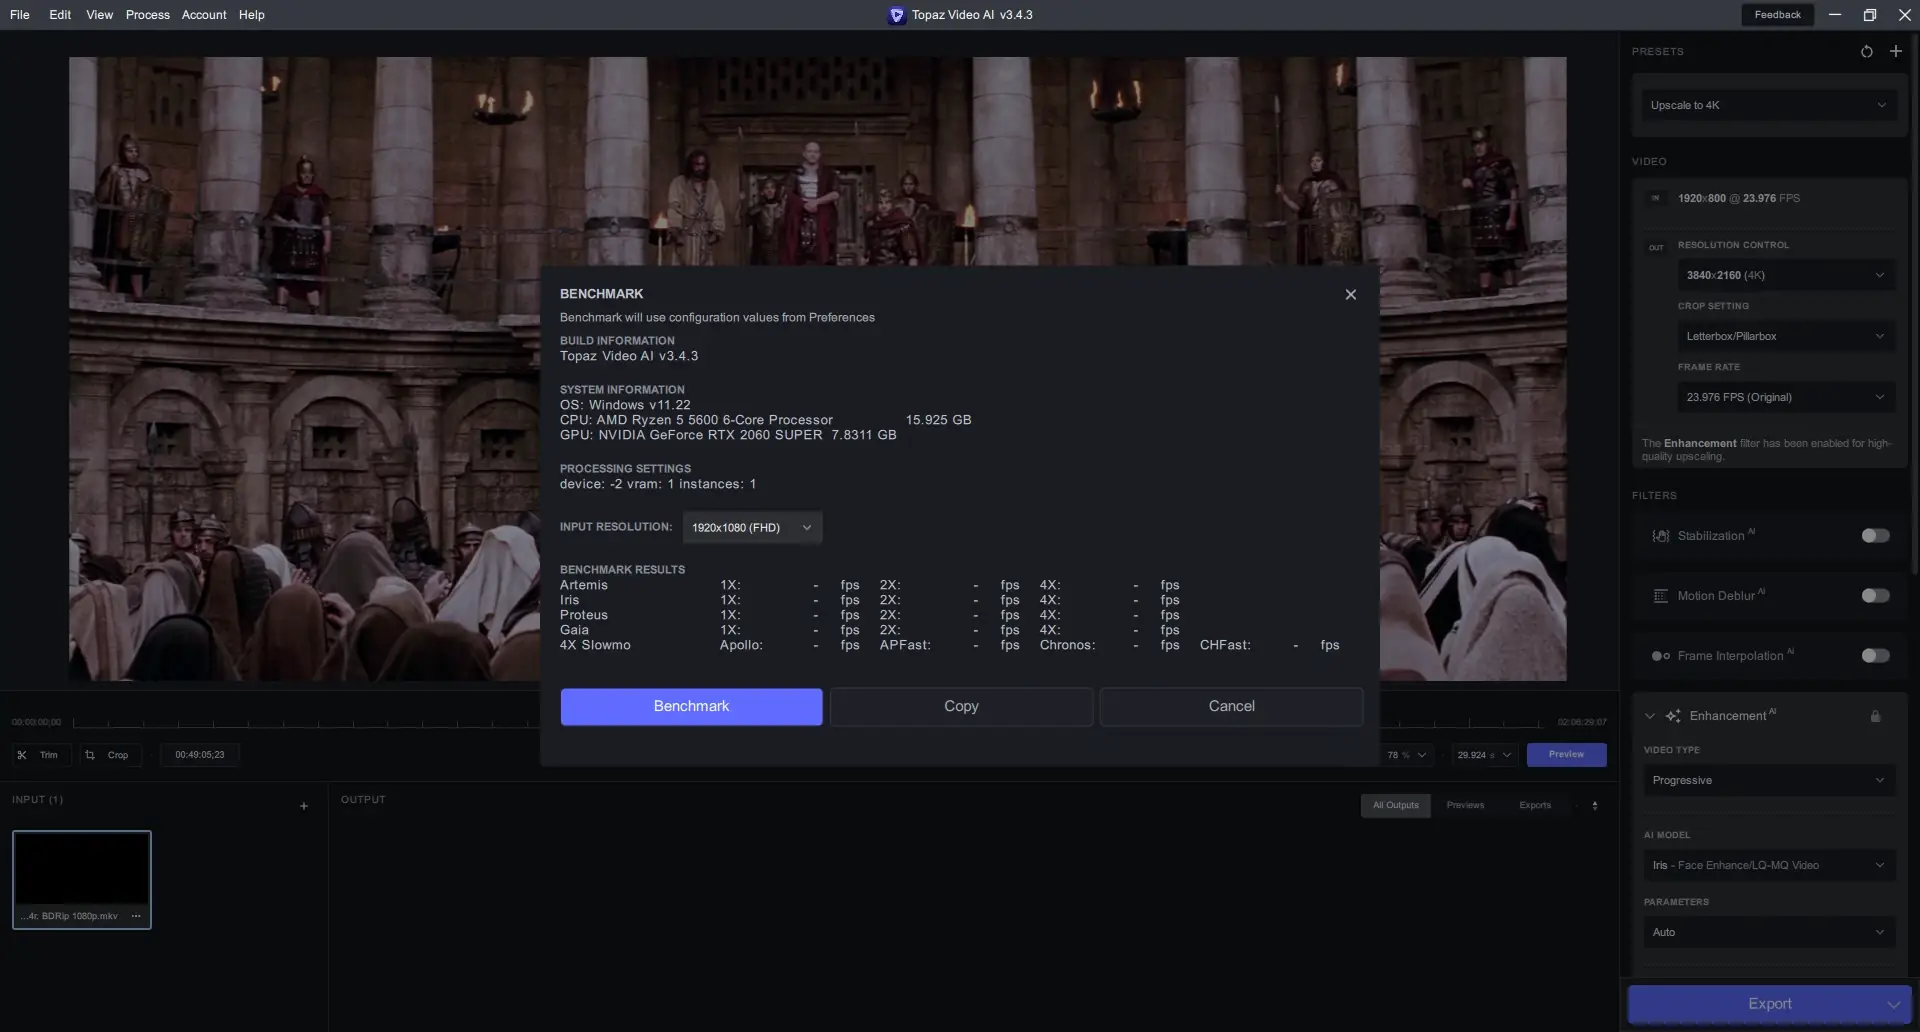Open the Iris AI model dropdown
Image resolution: width=1920 pixels, height=1032 pixels.
coord(1769,865)
